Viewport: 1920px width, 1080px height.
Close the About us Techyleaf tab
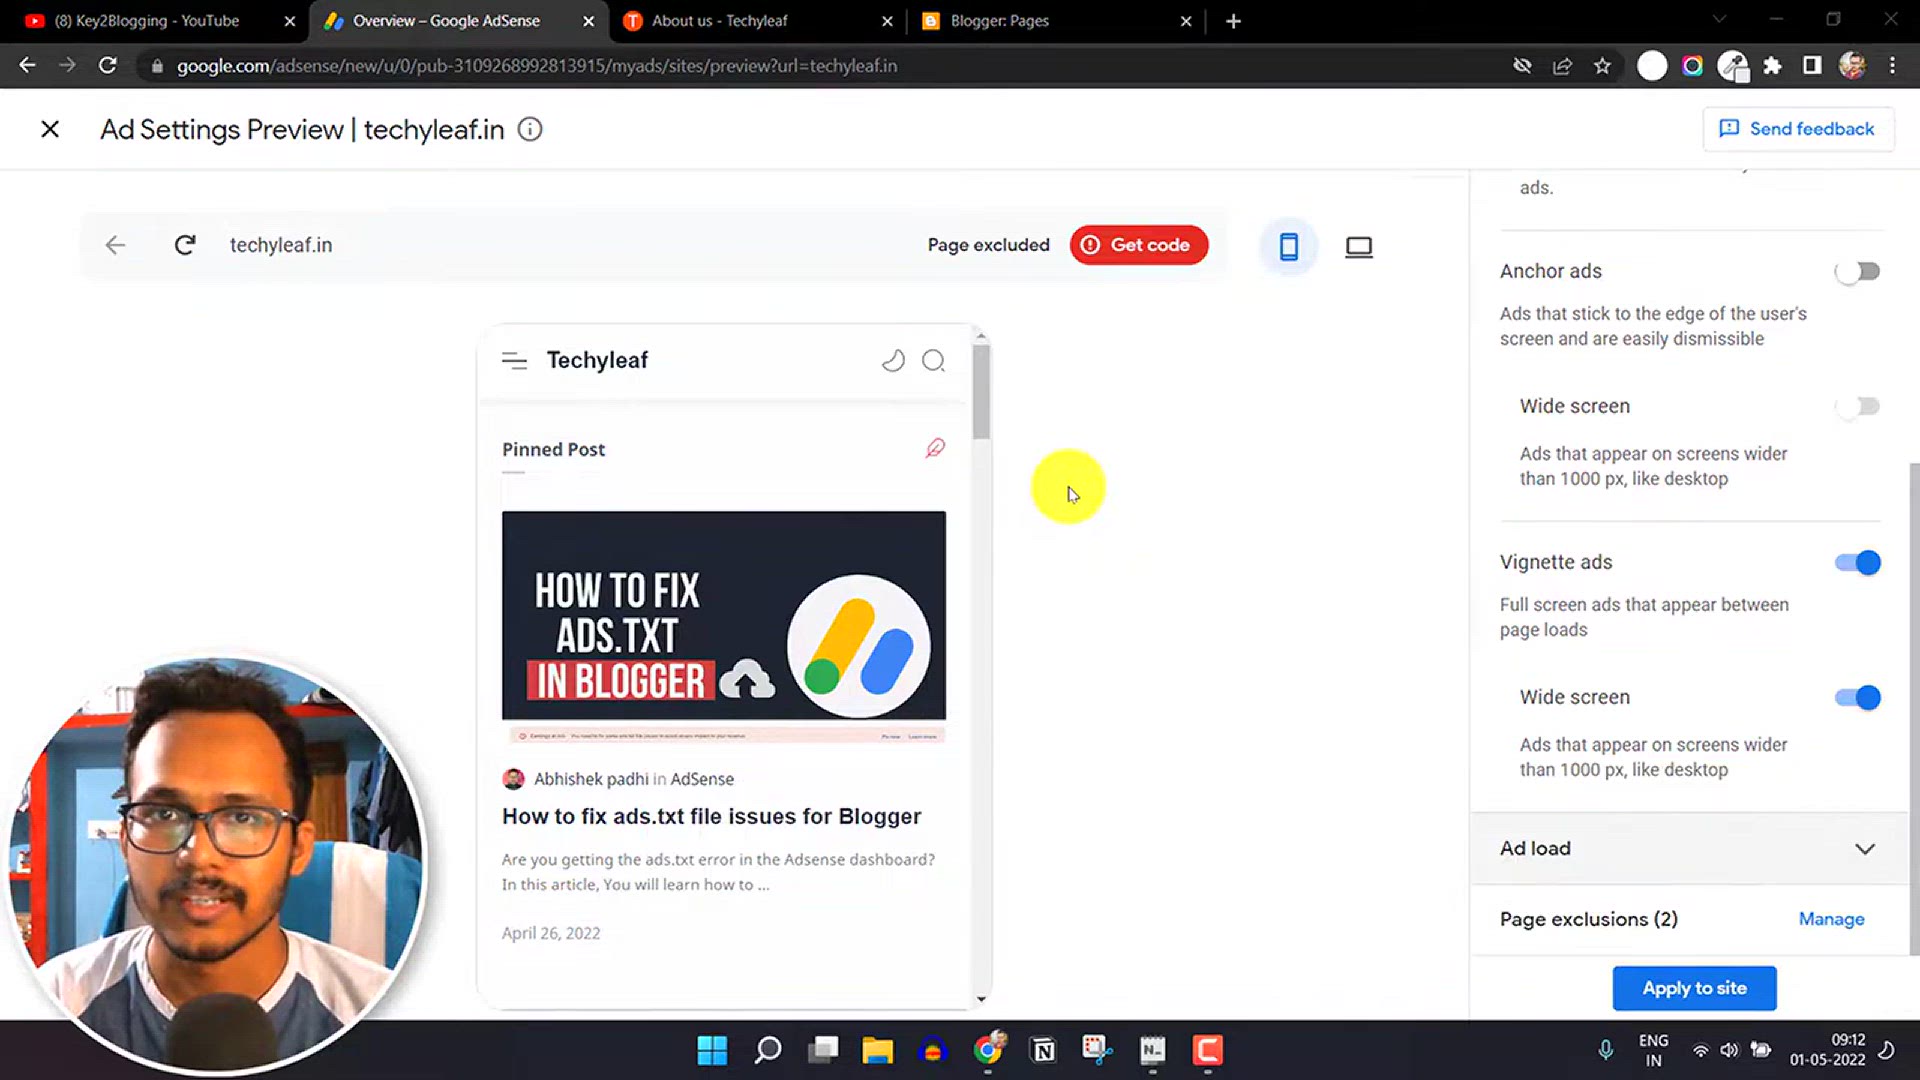pos(887,21)
